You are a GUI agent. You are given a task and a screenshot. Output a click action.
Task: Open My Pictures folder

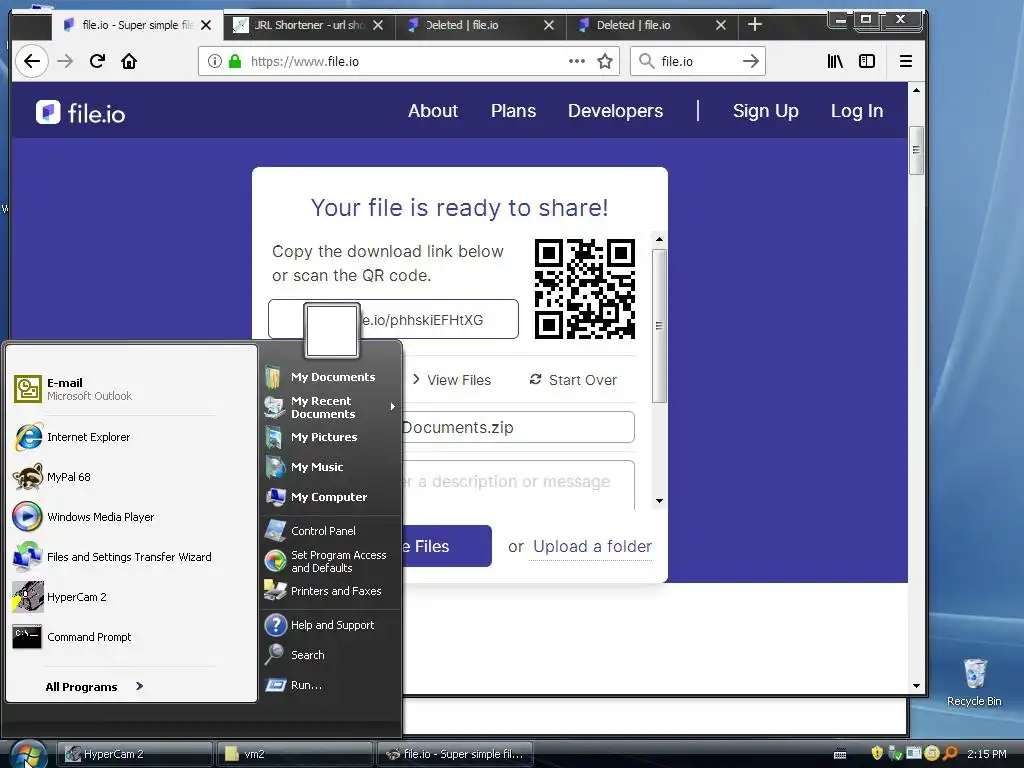tap(330, 437)
